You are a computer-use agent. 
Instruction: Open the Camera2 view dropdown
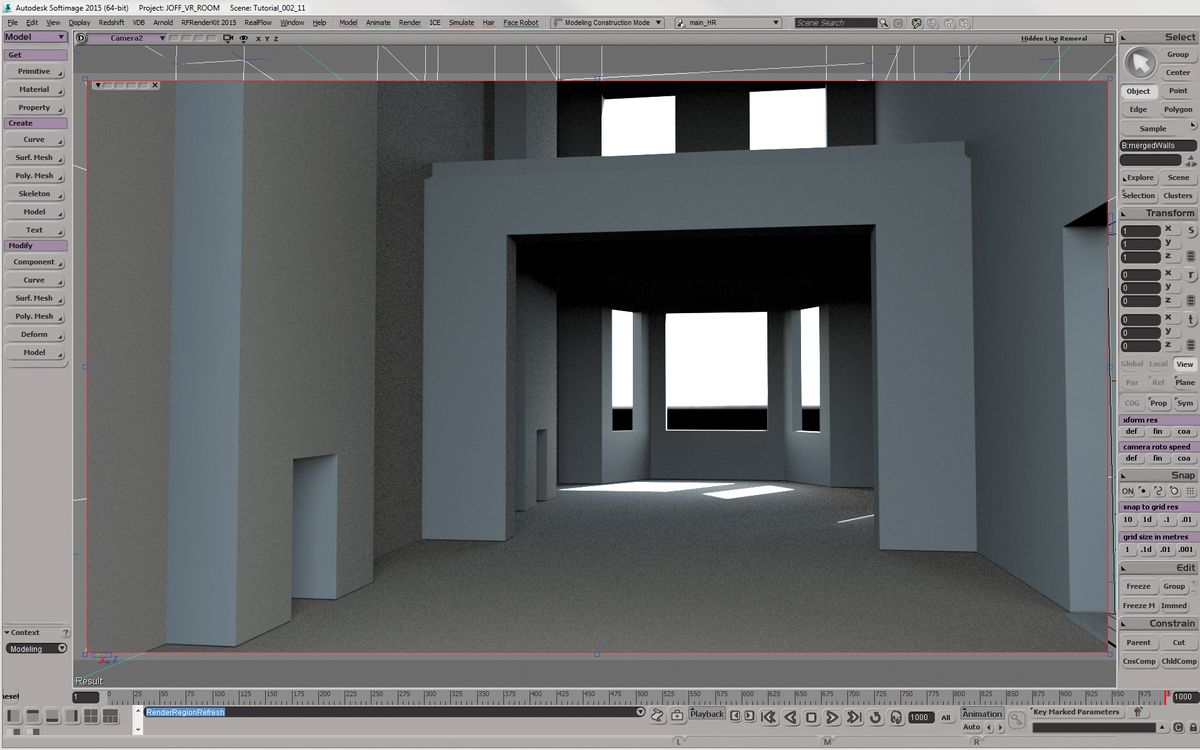click(162, 38)
